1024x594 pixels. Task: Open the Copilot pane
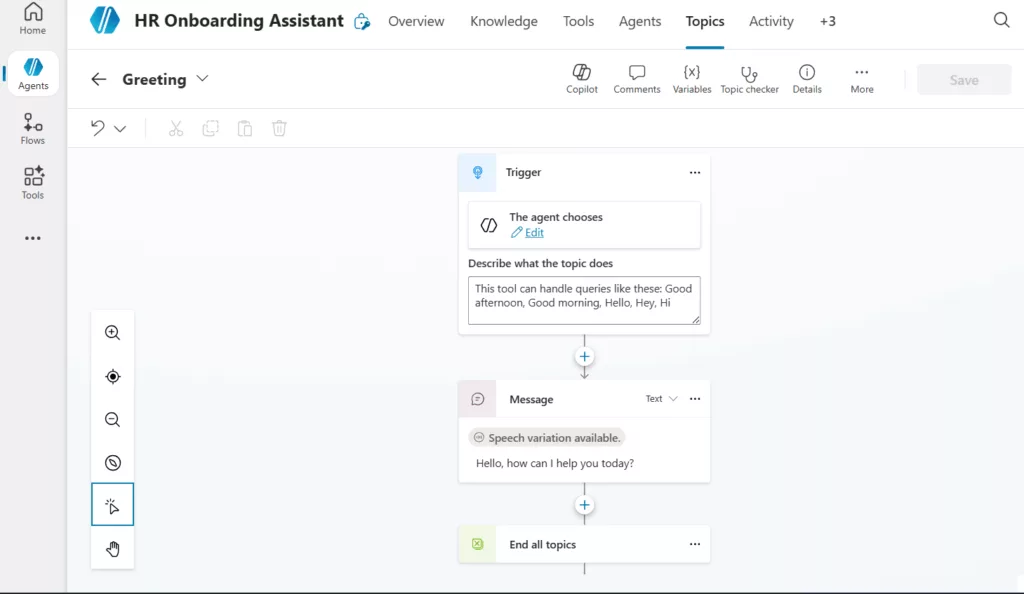pyautogui.click(x=581, y=79)
